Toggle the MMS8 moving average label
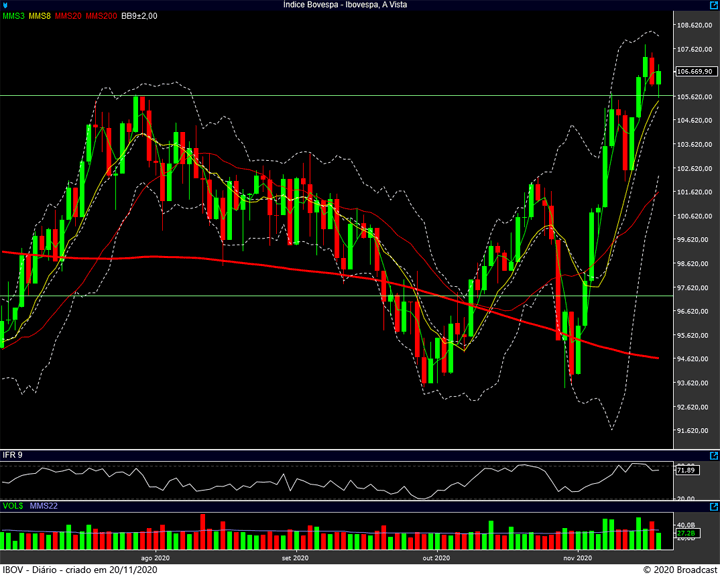 41,16
